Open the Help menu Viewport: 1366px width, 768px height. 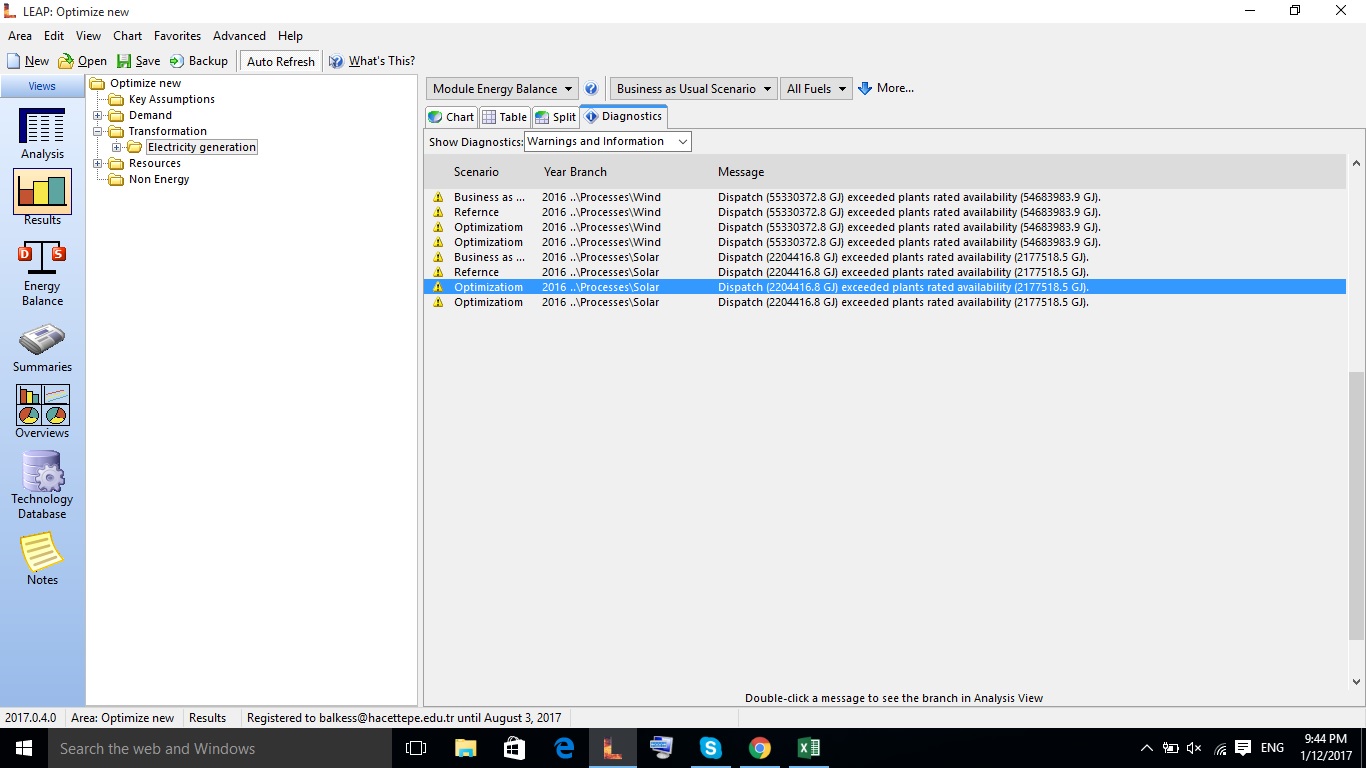click(x=290, y=36)
